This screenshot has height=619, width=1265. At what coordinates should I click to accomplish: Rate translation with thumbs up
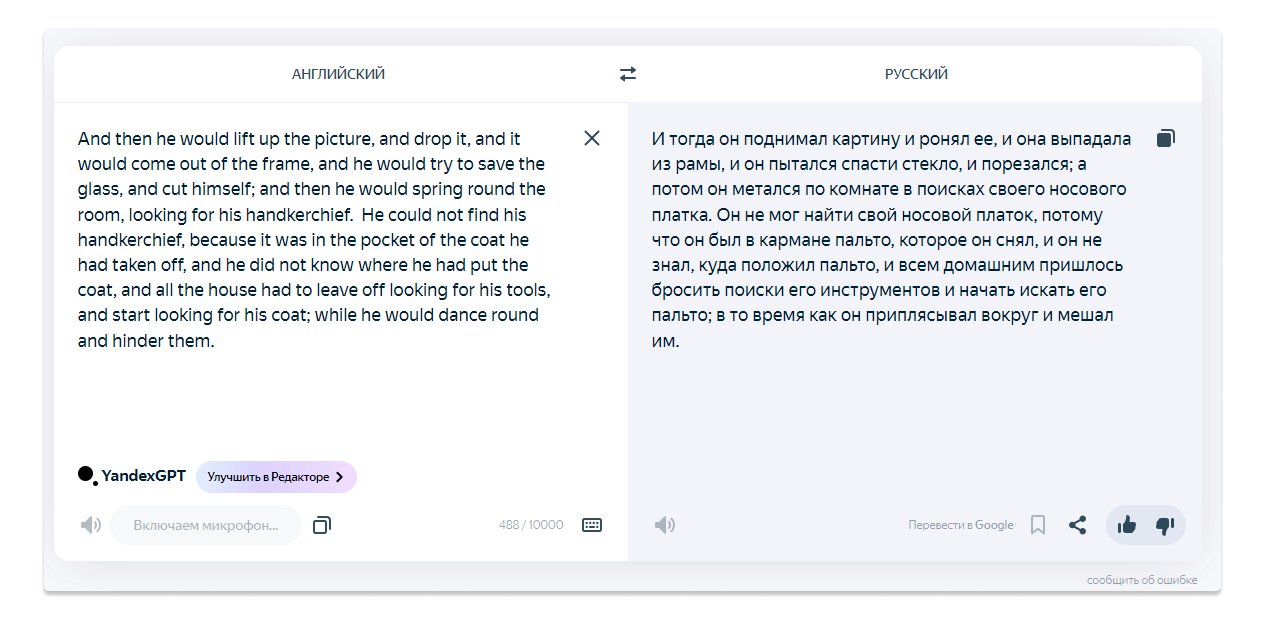1127,525
